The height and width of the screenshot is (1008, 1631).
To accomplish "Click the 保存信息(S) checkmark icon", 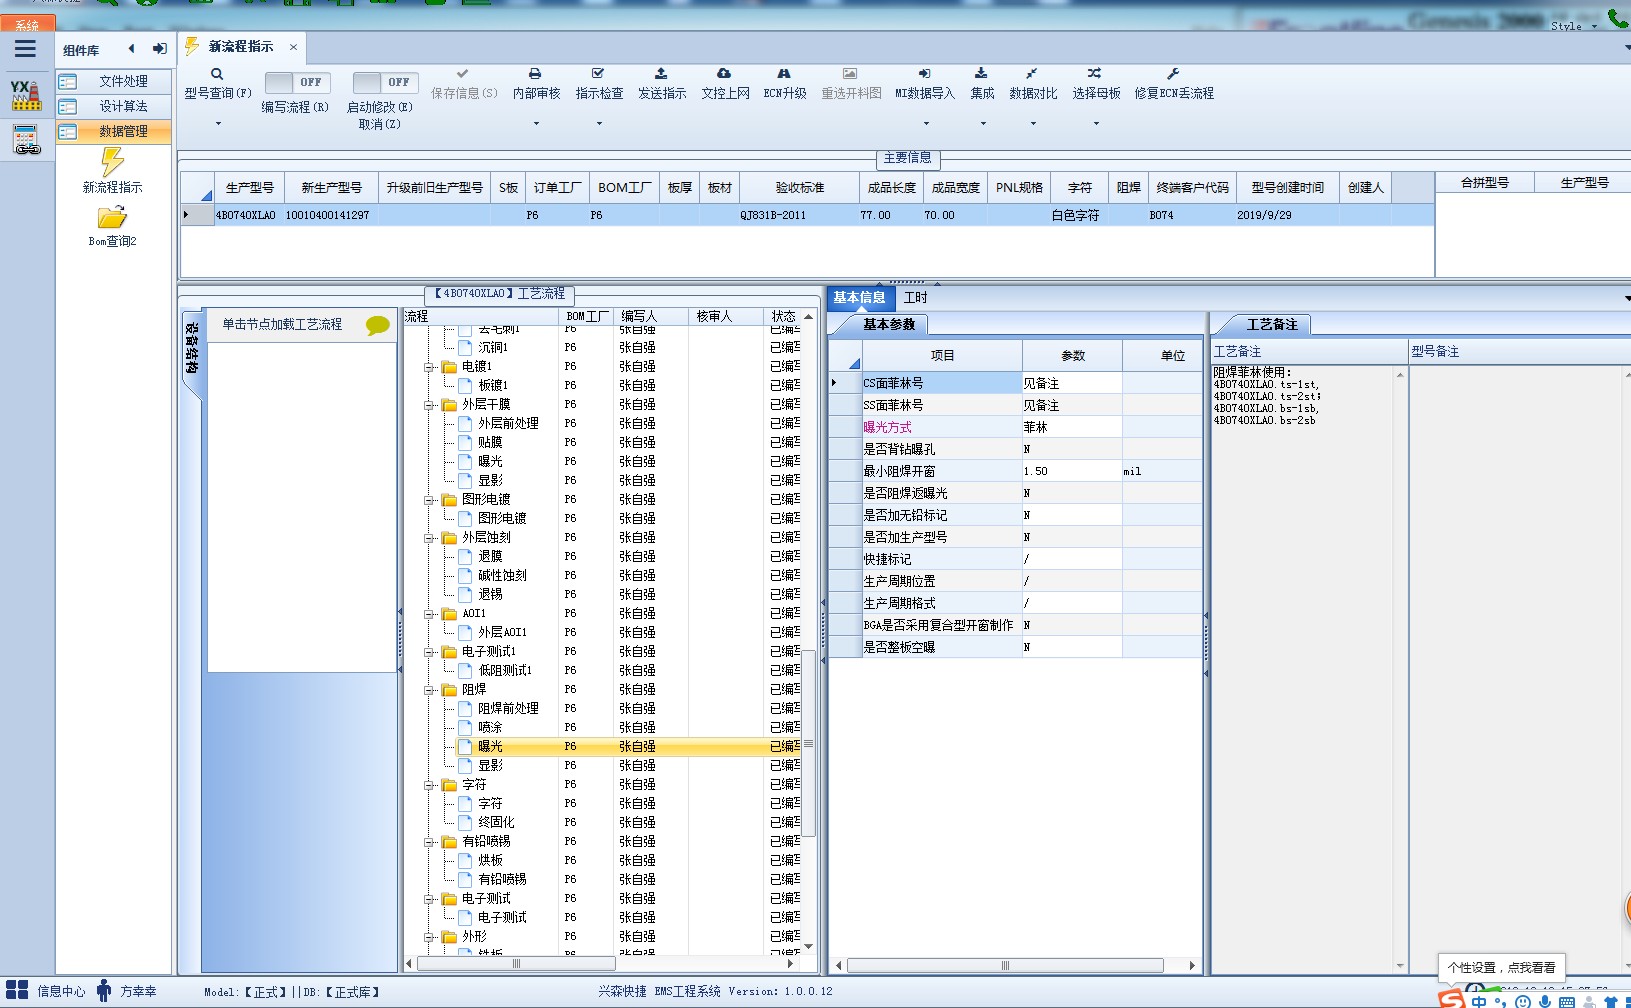I will pos(462,74).
